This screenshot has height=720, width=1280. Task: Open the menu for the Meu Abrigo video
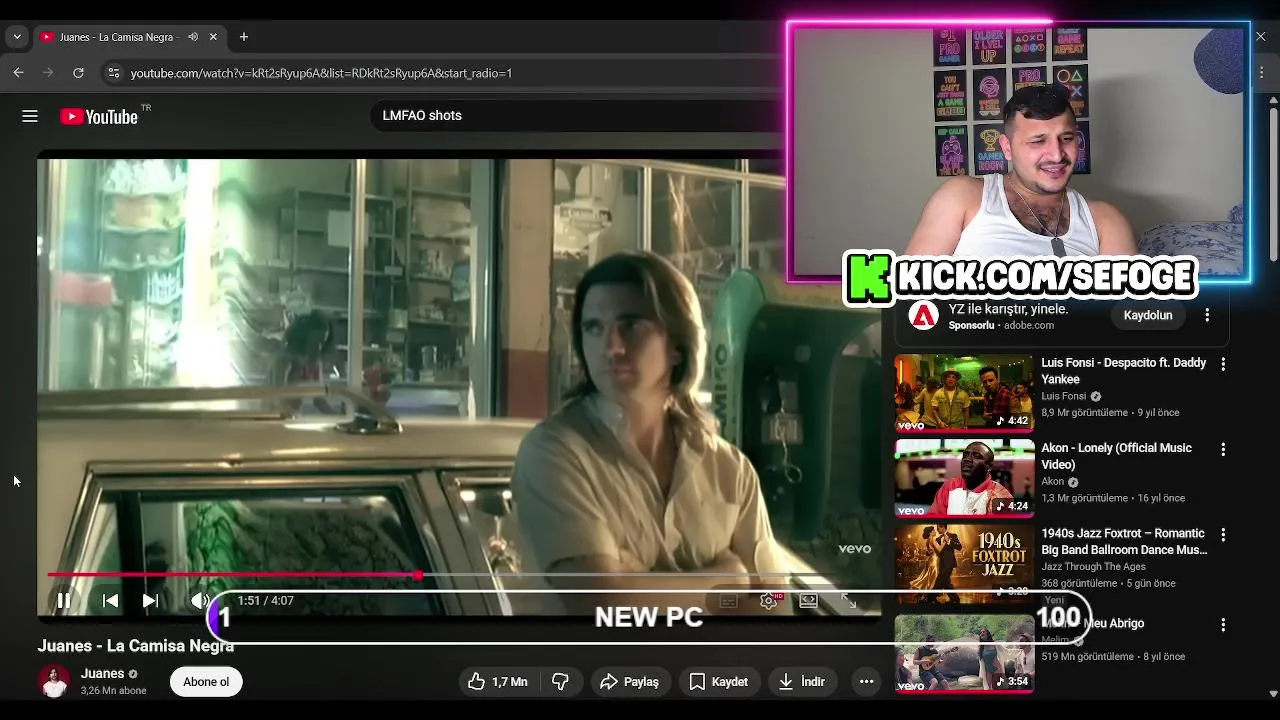click(x=1223, y=625)
